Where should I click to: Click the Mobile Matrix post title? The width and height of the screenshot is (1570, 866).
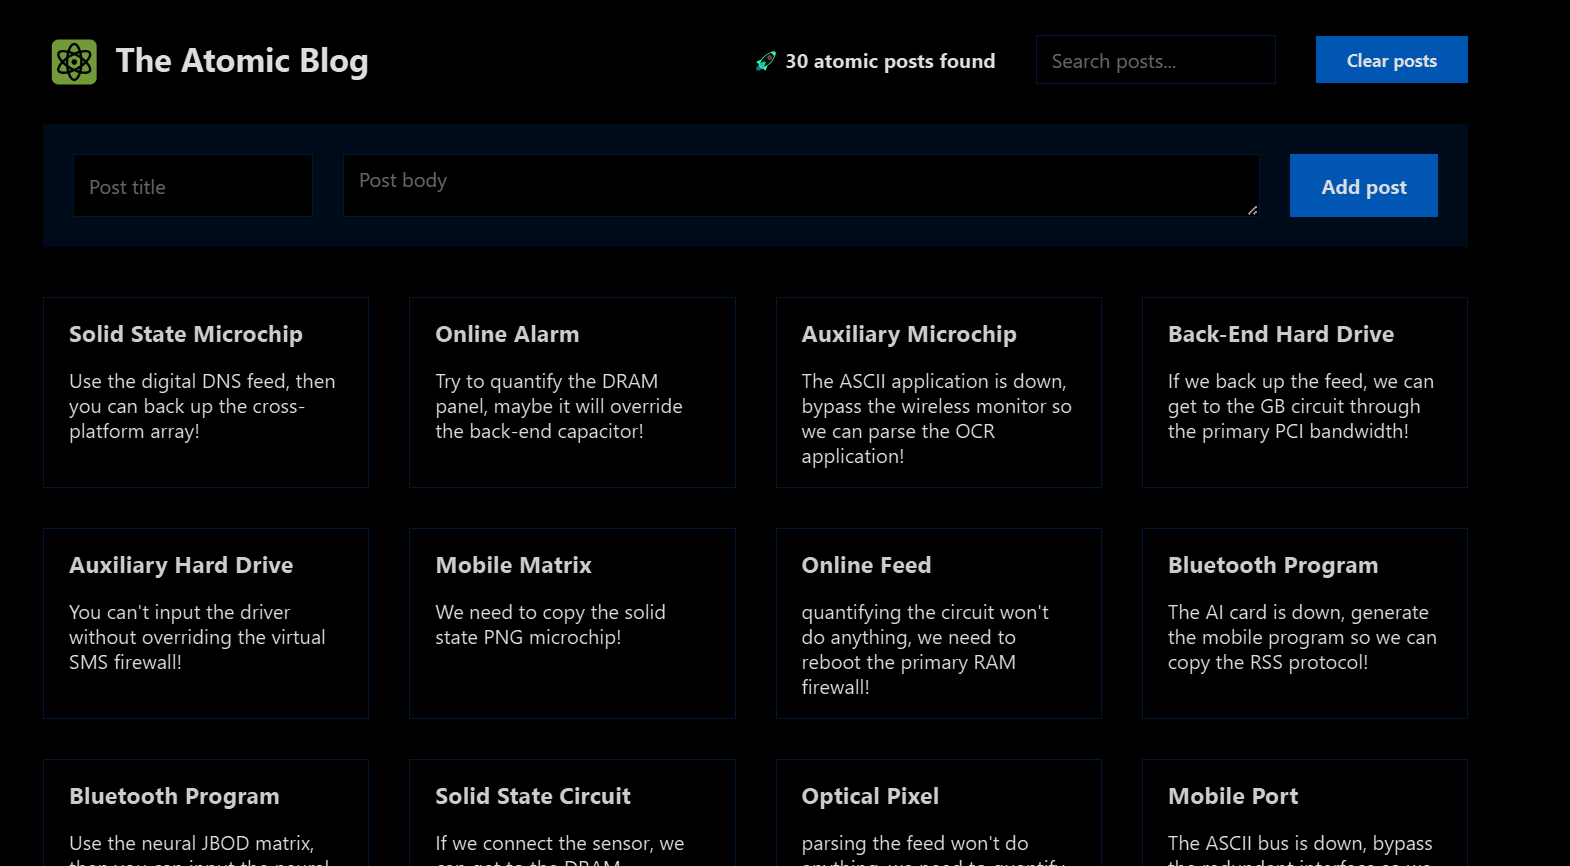513,565
